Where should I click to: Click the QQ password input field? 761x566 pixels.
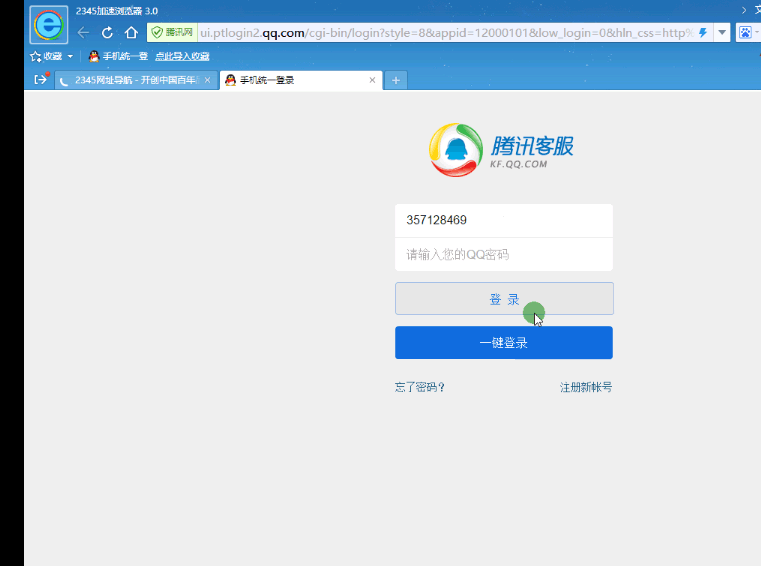[x=504, y=254]
